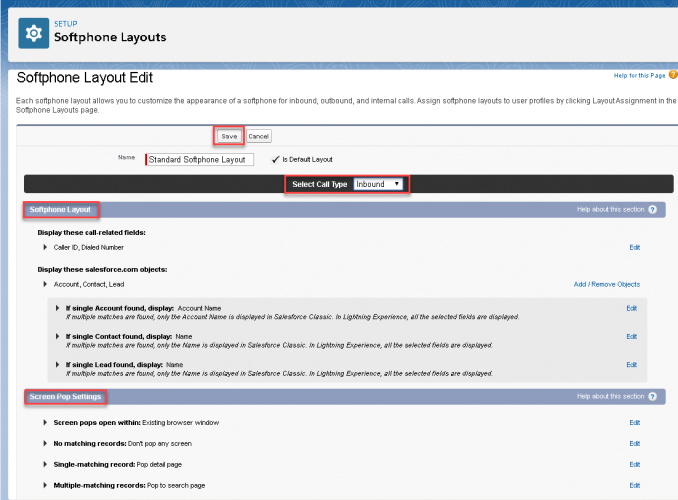This screenshot has height=500, width=678.
Task: Expand the single Account found row
Action: coord(57,308)
